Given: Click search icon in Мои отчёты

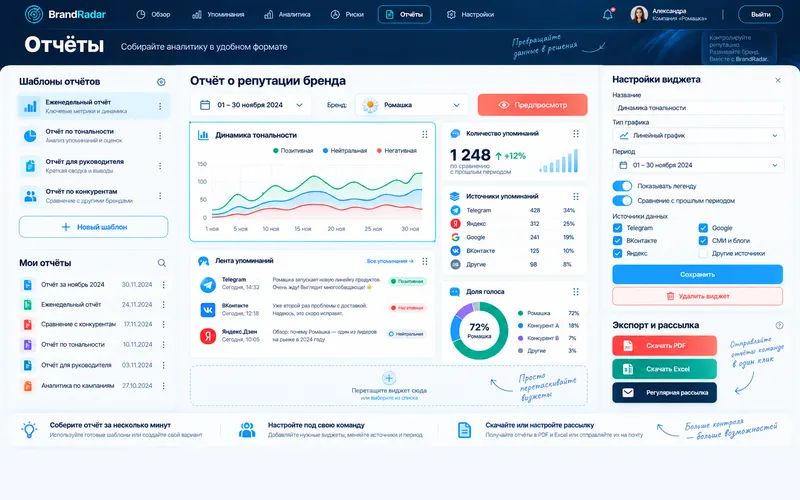Looking at the screenshot, I should pos(162,263).
